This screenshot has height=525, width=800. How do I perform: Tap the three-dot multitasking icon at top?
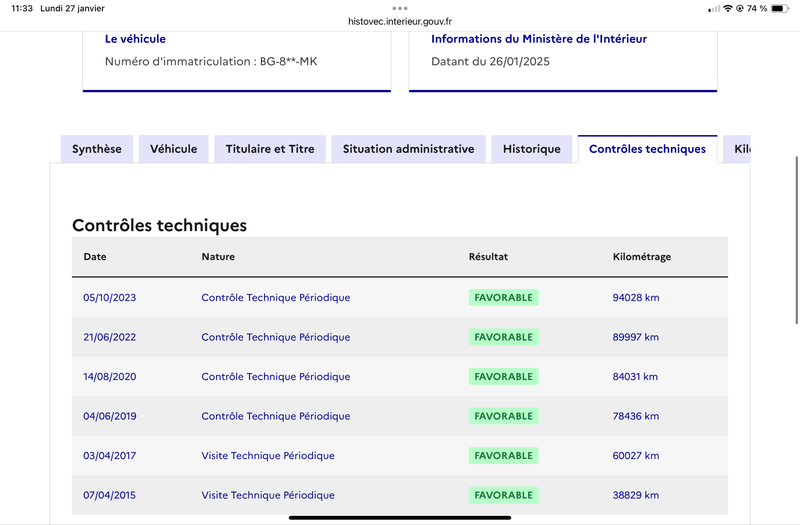coord(400,8)
